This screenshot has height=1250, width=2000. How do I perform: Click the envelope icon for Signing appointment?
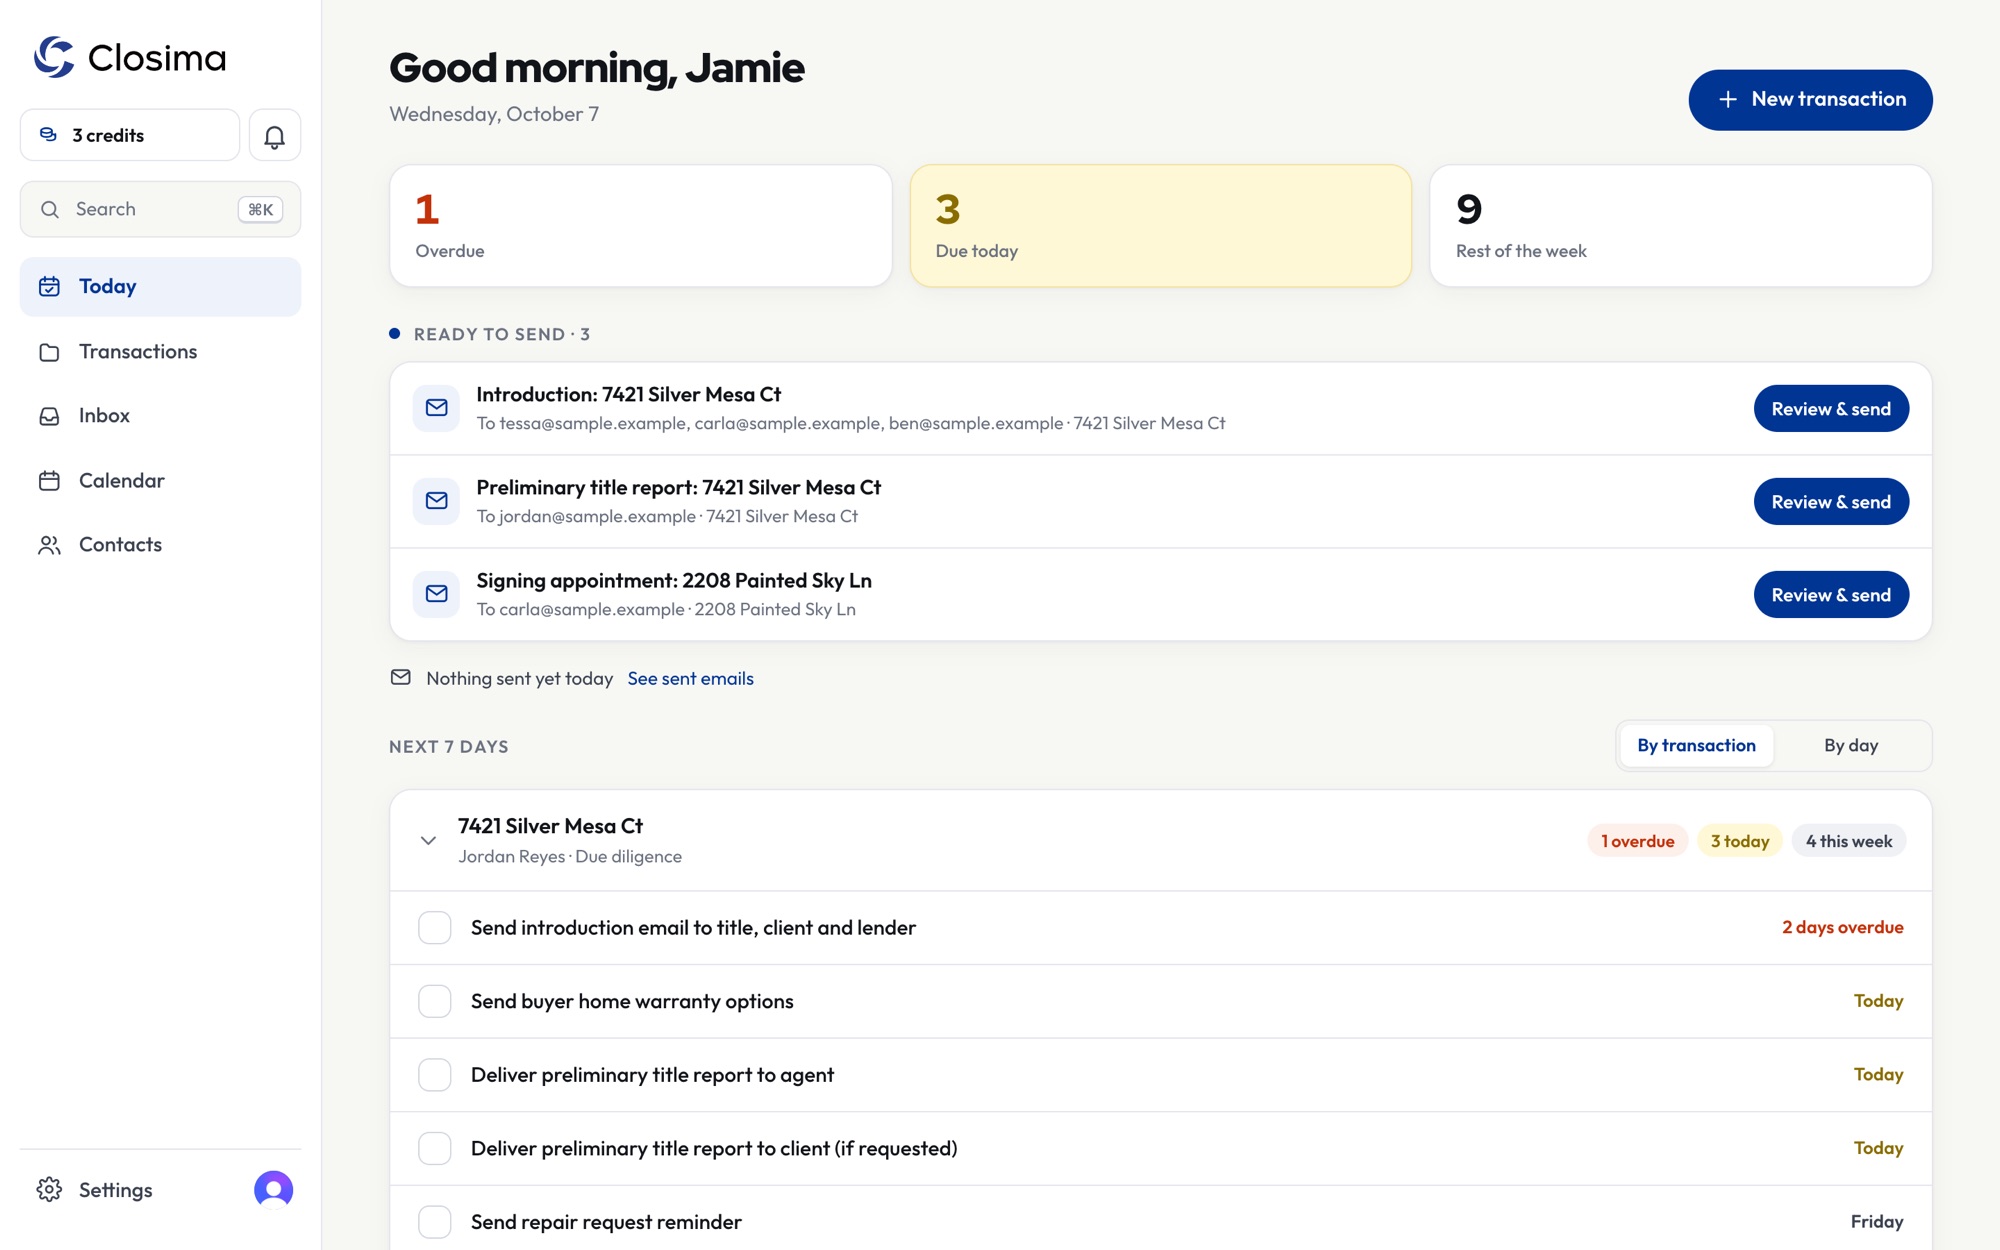(x=437, y=594)
